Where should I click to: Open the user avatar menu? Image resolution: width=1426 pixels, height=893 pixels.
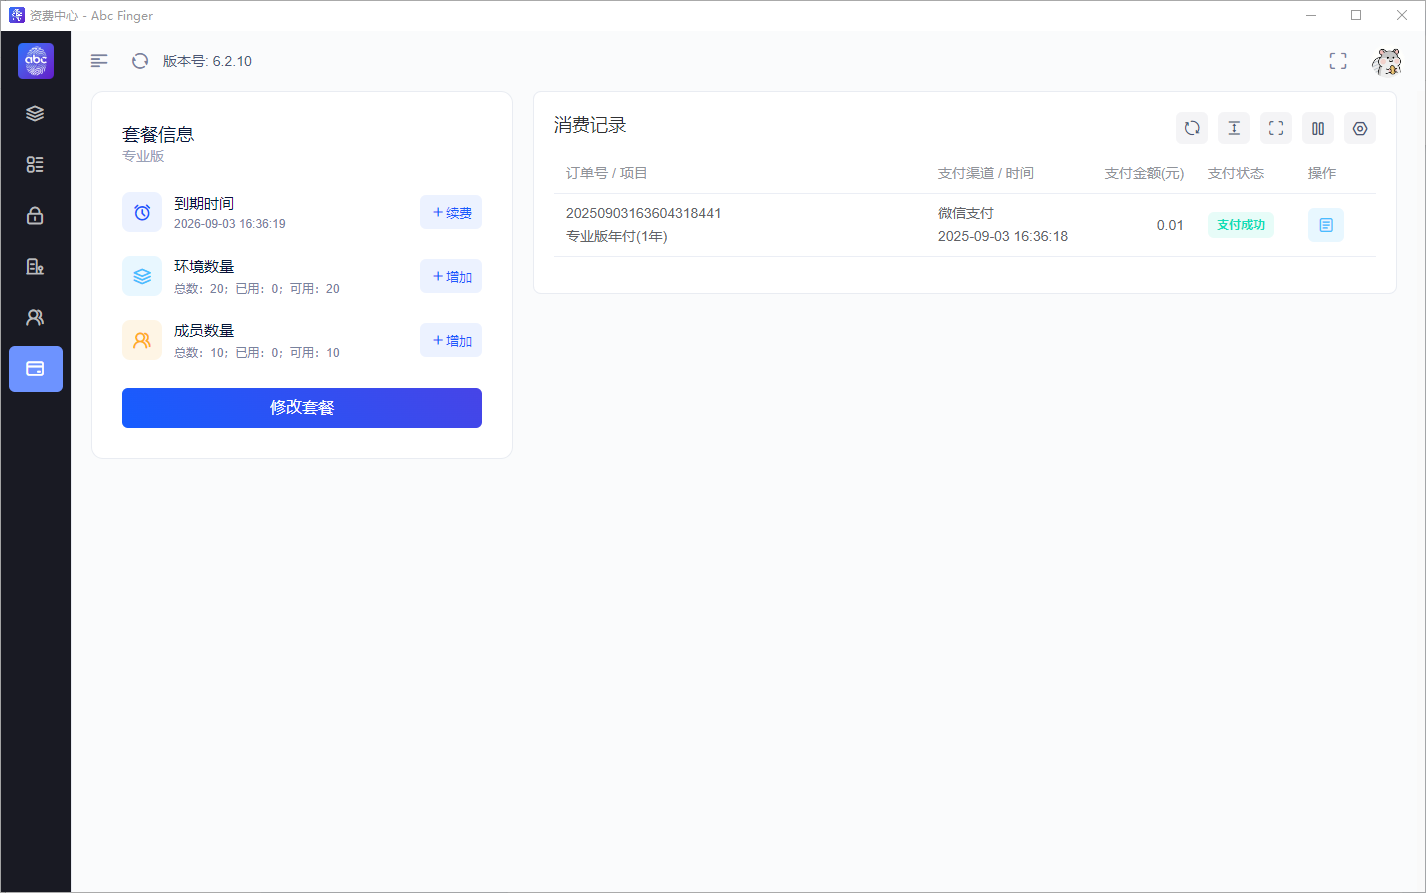coord(1386,62)
